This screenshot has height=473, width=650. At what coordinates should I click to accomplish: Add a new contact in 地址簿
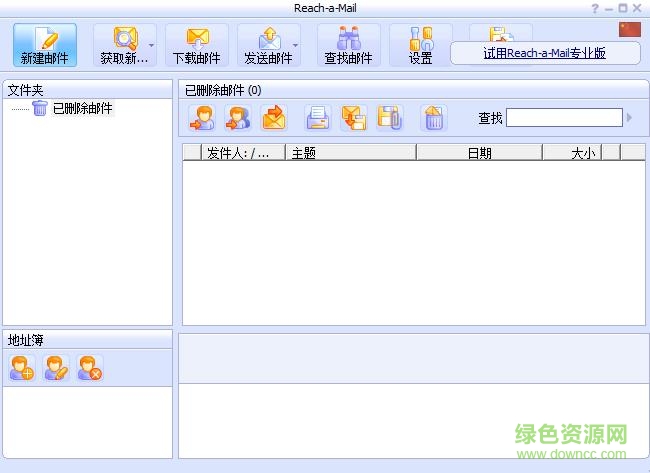coord(21,369)
